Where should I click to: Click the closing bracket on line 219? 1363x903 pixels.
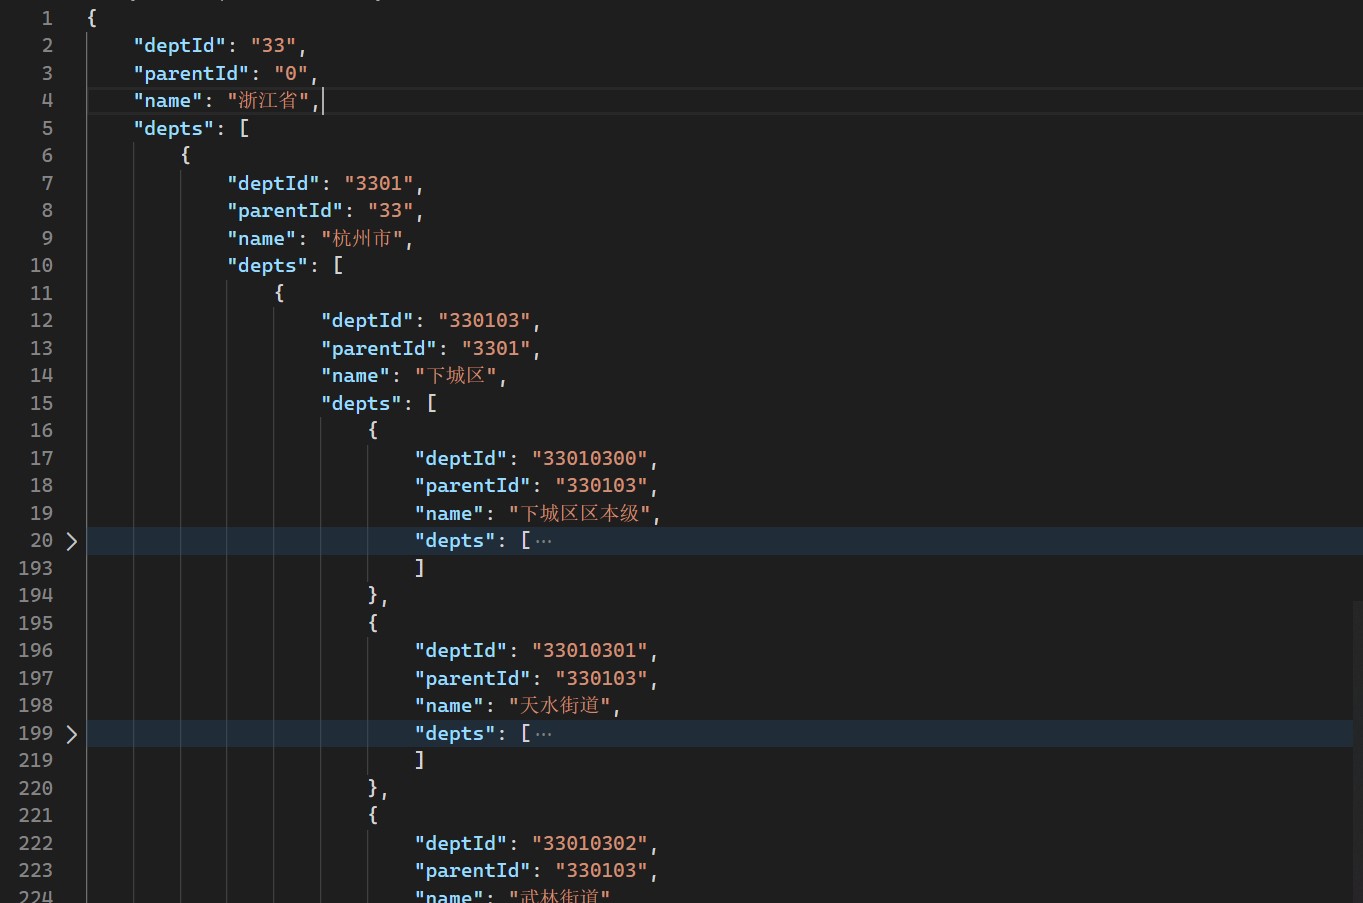pyautogui.click(x=420, y=761)
